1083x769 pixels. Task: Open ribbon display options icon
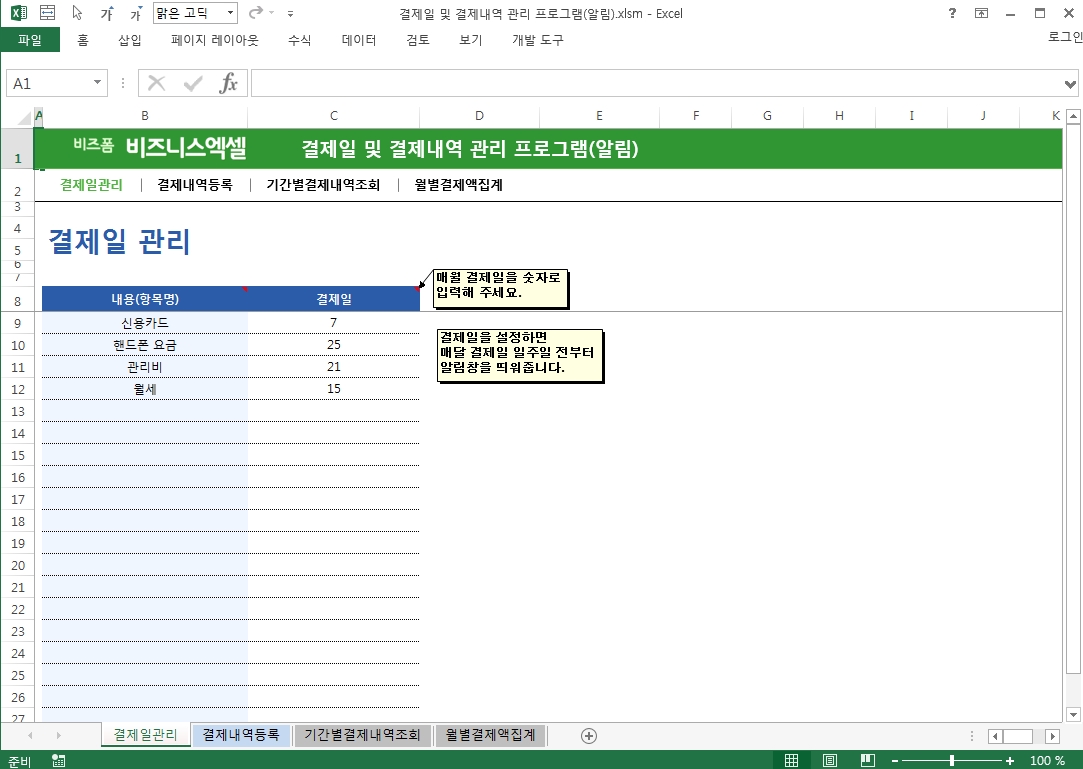click(981, 12)
